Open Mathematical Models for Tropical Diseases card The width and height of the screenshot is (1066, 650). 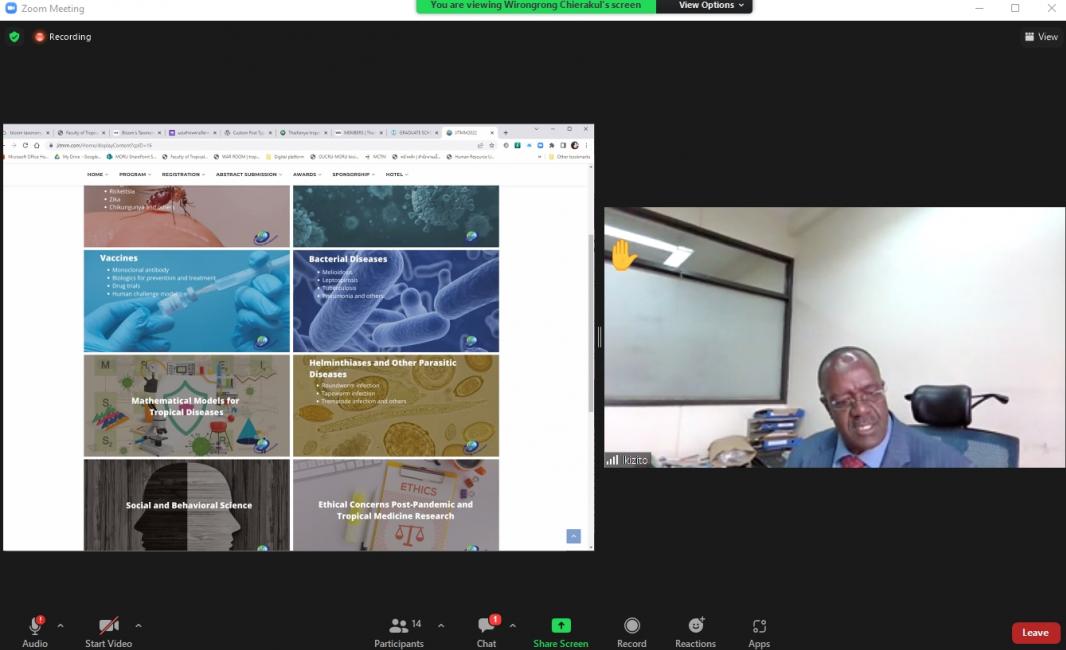[x=187, y=405]
